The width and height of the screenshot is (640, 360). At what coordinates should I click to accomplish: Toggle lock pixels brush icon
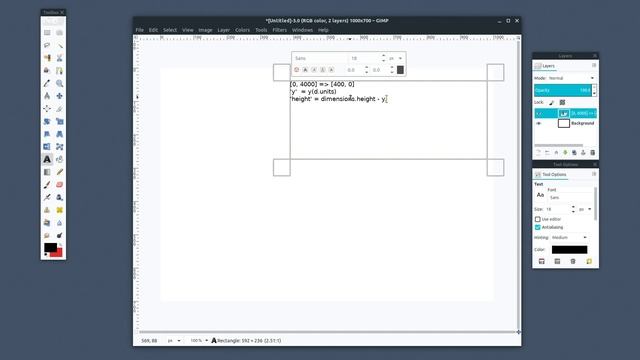pyautogui.click(x=551, y=102)
